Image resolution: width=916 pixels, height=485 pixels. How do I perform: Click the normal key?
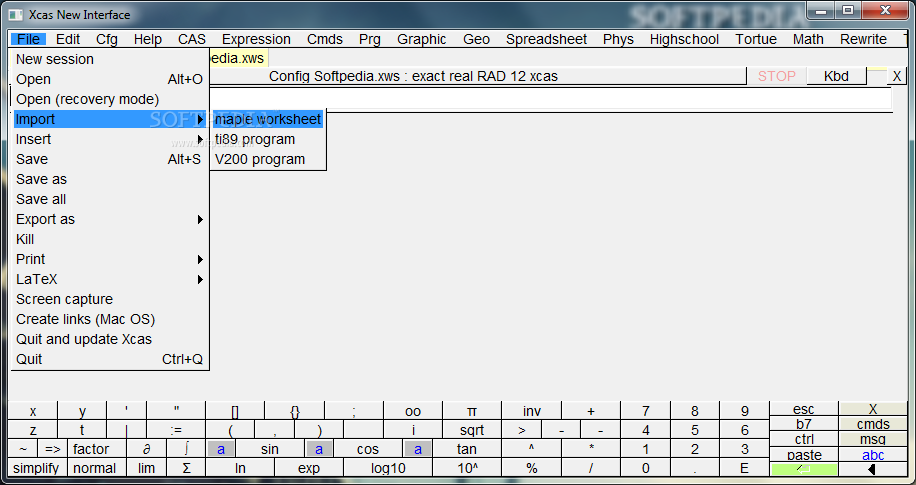point(95,468)
